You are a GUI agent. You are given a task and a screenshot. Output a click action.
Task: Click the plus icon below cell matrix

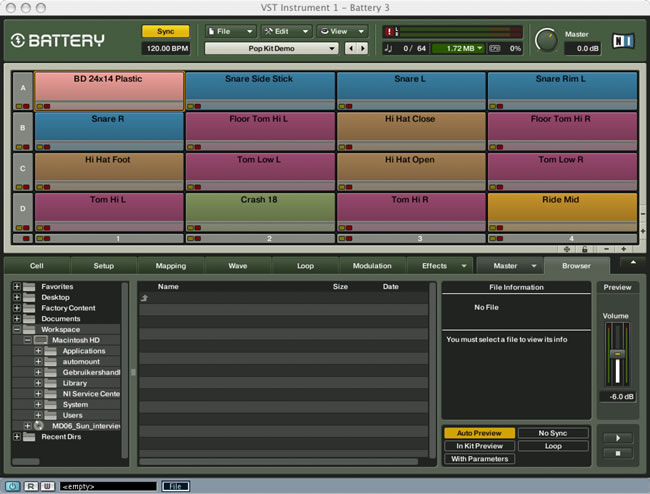[x=623, y=249]
